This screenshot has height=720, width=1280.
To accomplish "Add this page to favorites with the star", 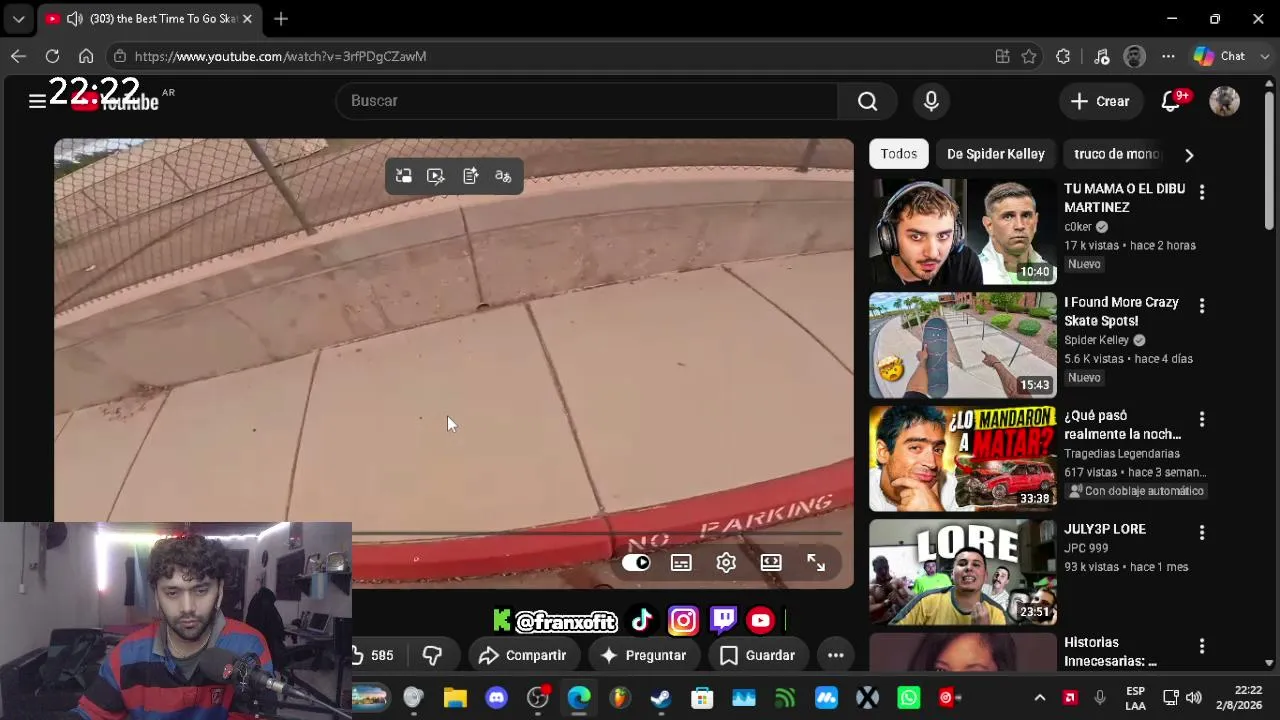I will (1029, 56).
